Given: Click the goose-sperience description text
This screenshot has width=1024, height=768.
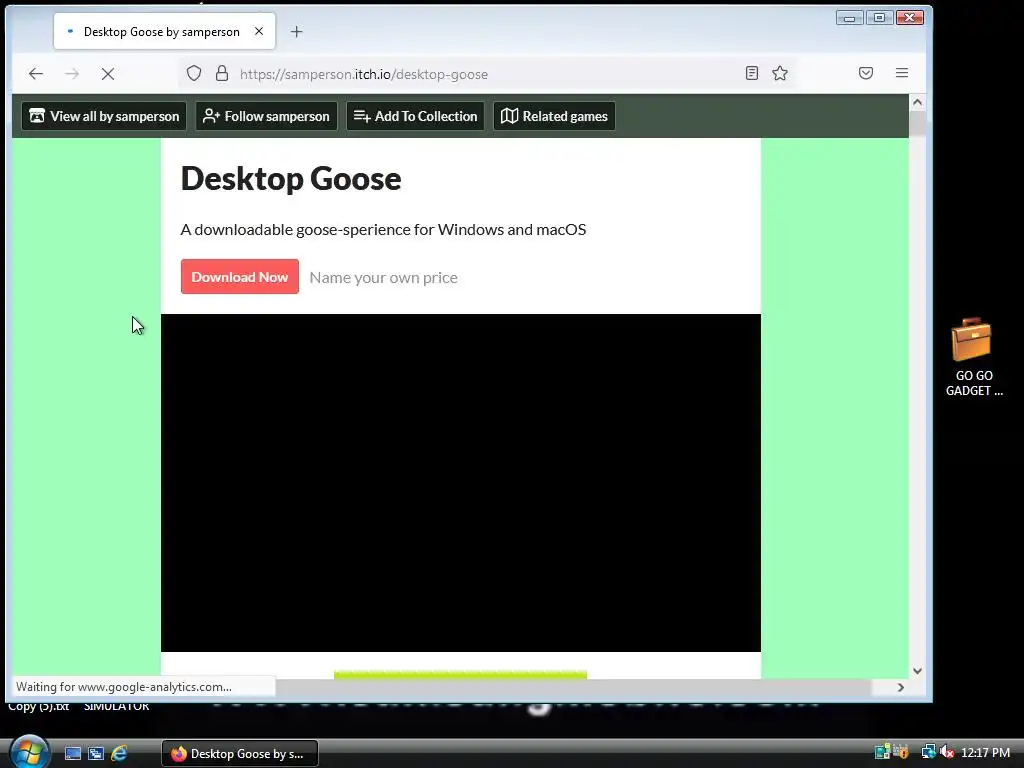Looking at the screenshot, I should tap(383, 230).
